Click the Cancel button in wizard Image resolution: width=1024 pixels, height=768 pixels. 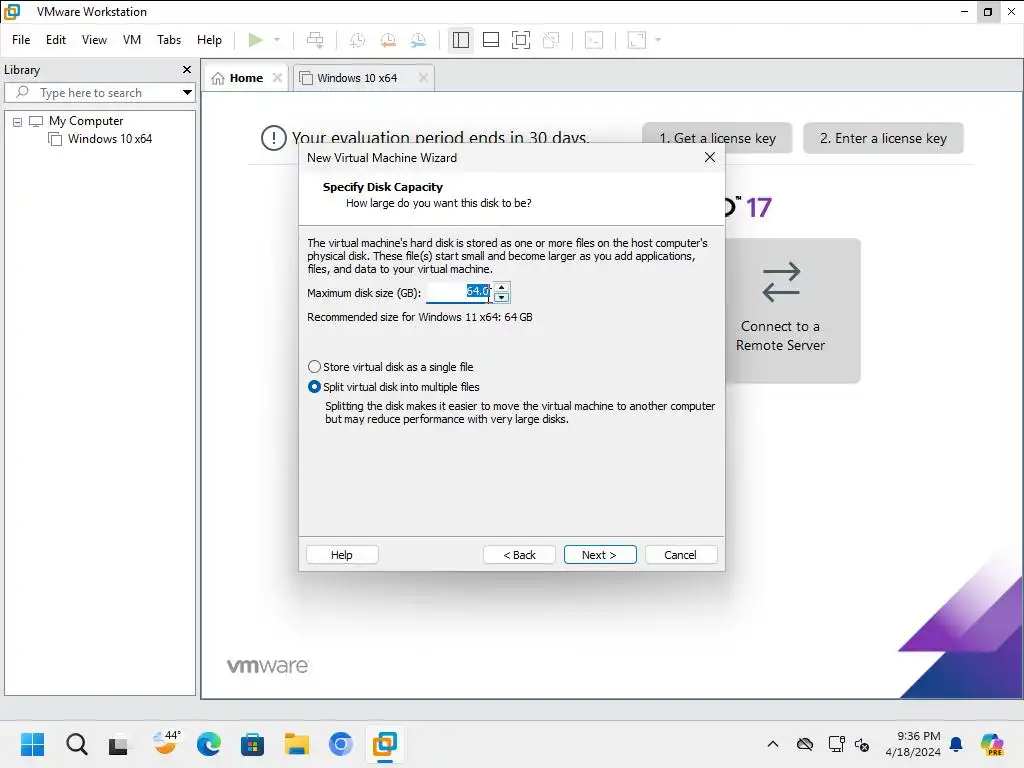pos(680,554)
